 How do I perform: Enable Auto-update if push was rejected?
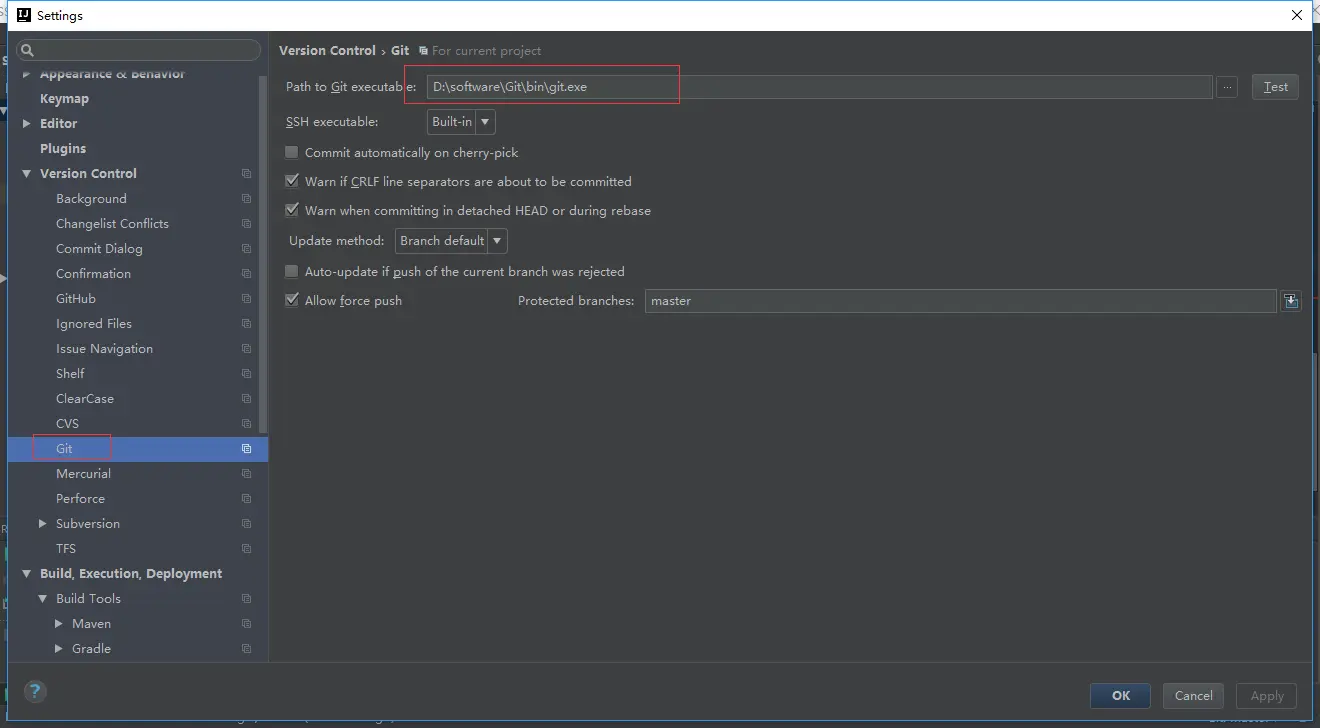(292, 272)
